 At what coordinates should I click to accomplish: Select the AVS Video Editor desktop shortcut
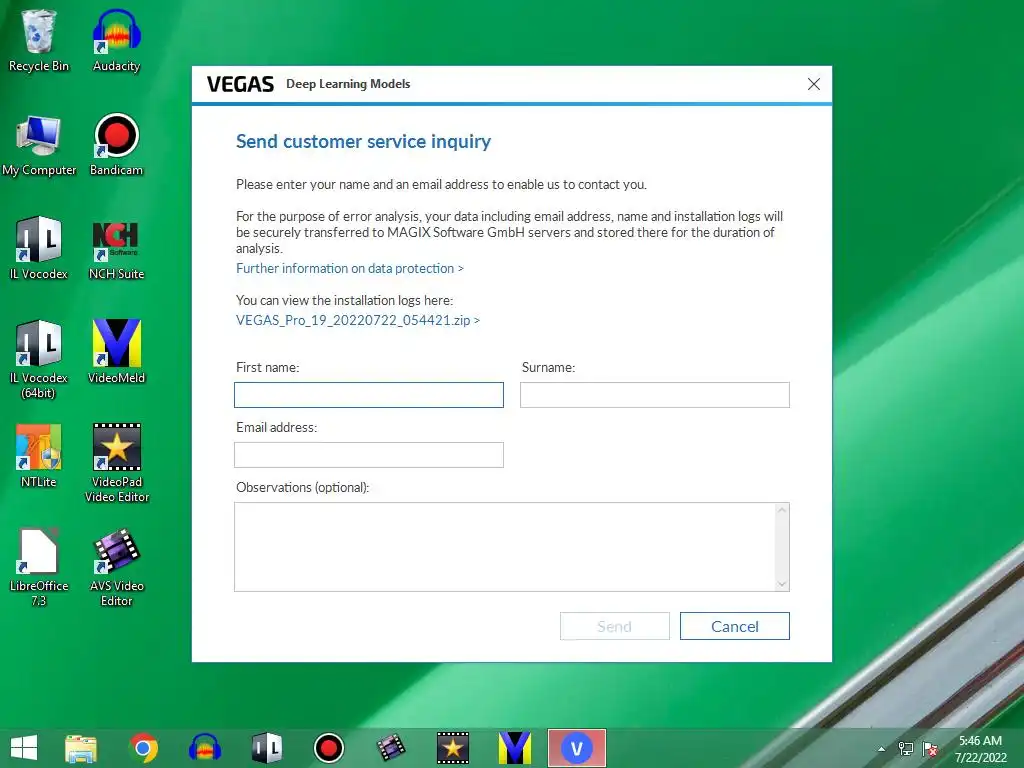tap(116, 568)
